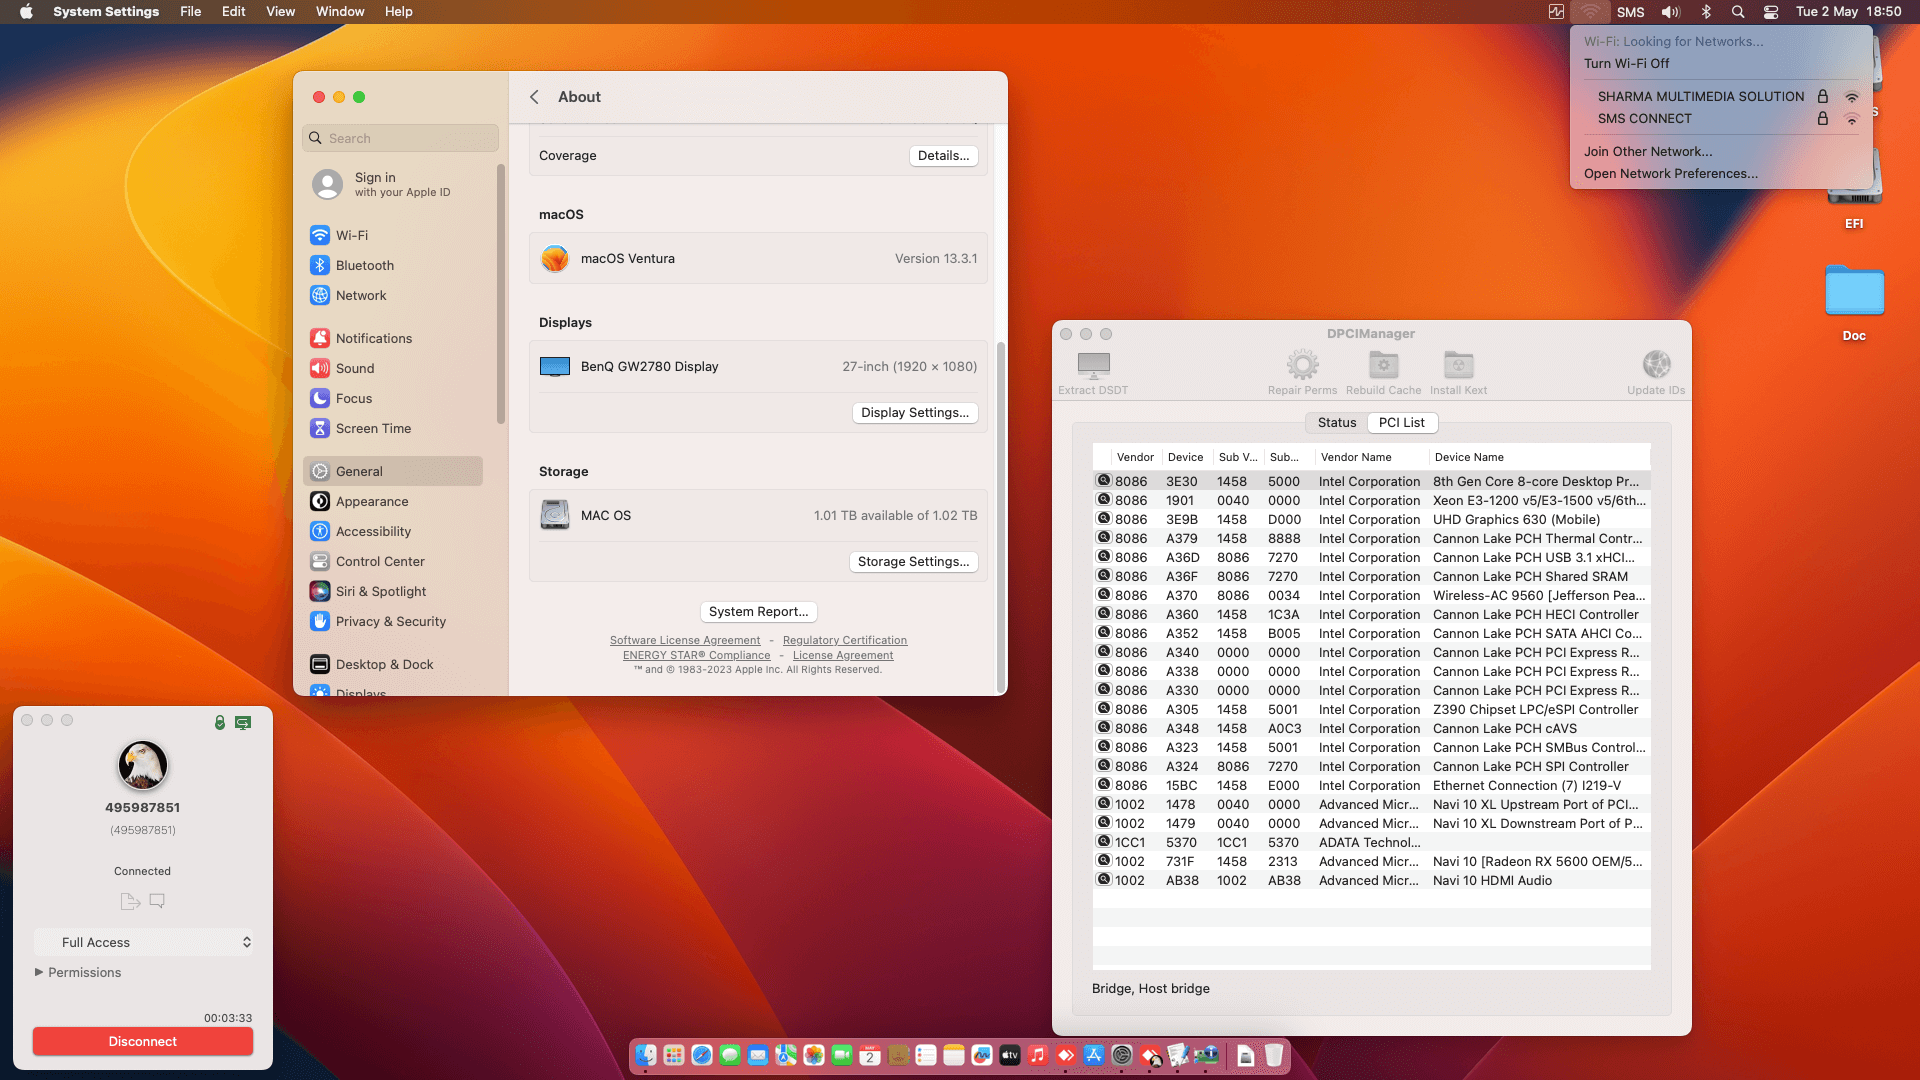Open Photos app in the Dock
Image resolution: width=1920 pixels, height=1080 pixels.
814,1055
